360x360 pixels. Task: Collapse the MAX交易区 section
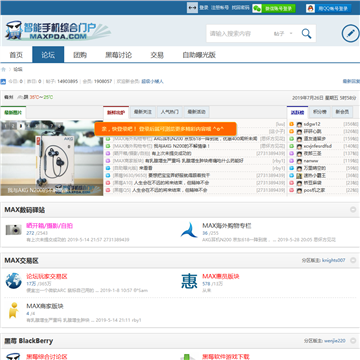point(353,260)
